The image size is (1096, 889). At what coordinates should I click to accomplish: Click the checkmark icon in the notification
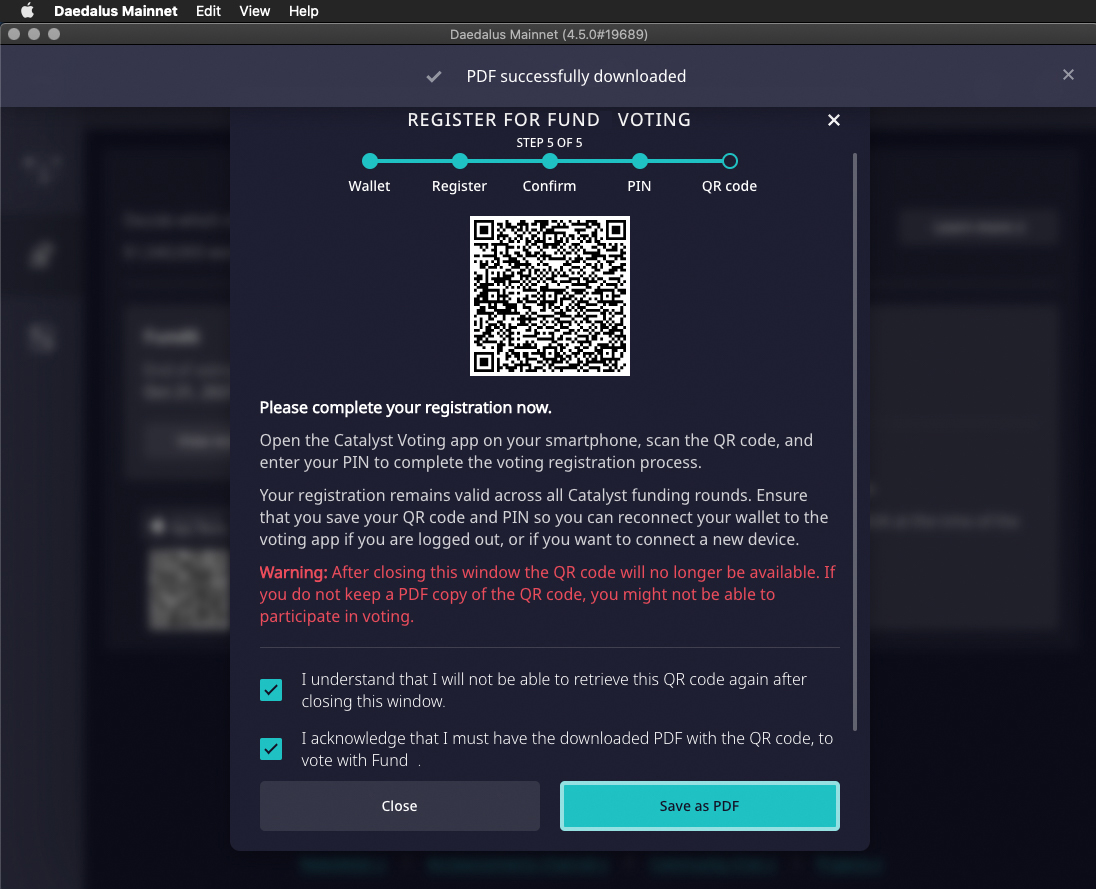click(434, 76)
